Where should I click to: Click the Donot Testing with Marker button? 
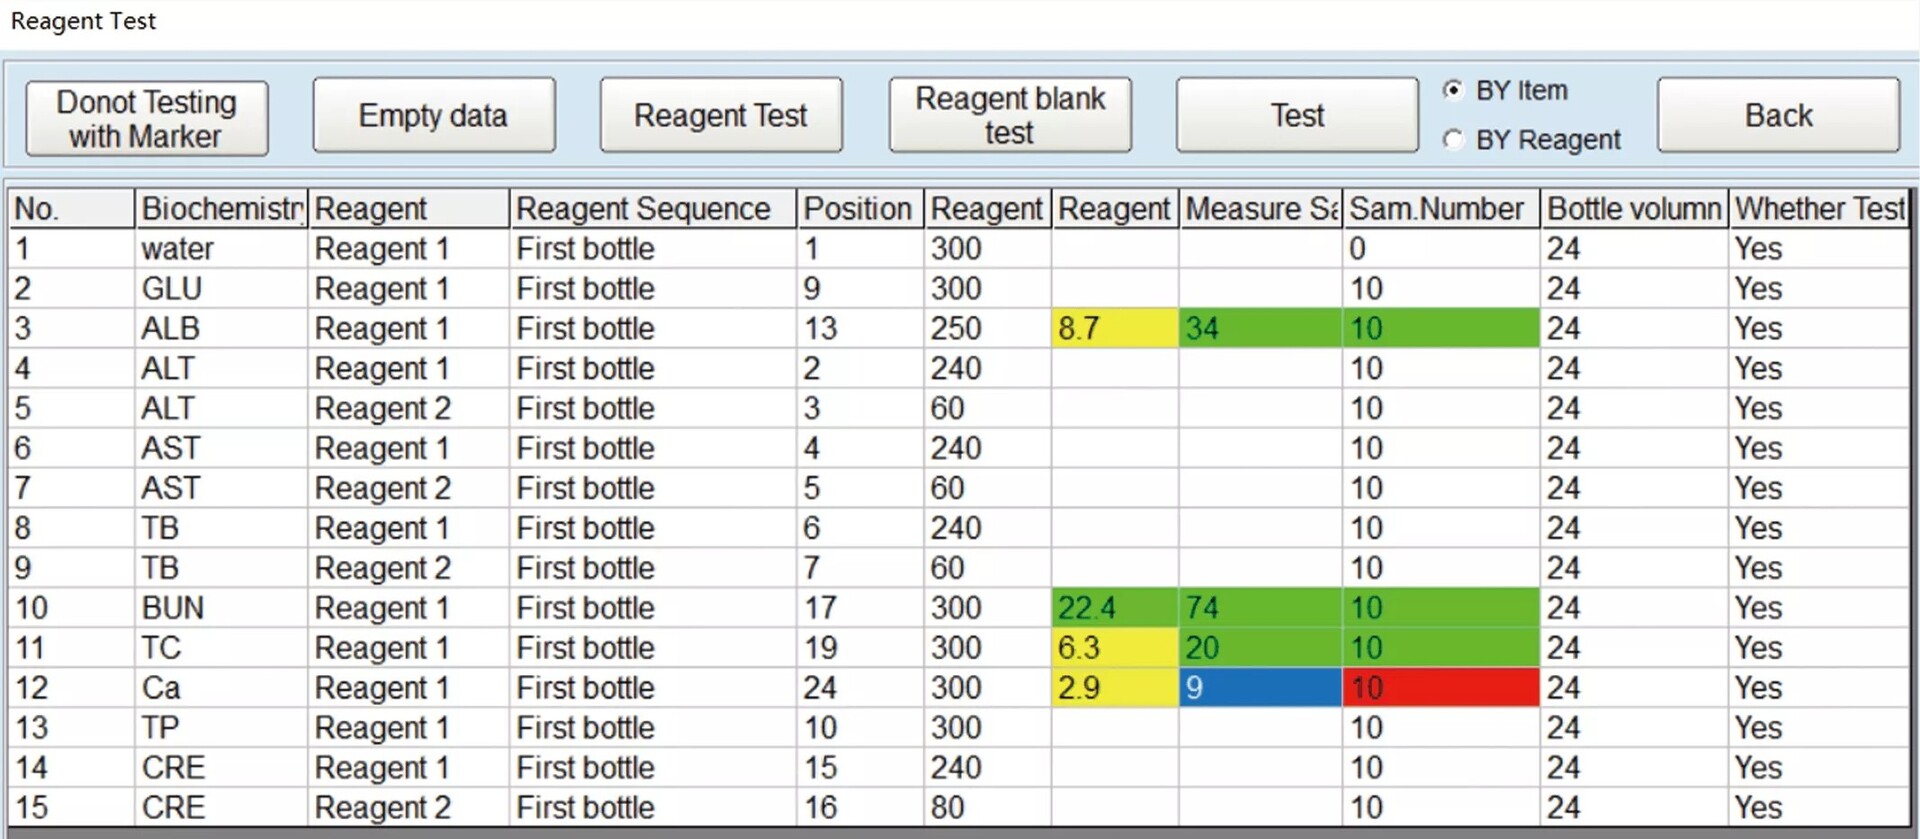pos(147,118)
